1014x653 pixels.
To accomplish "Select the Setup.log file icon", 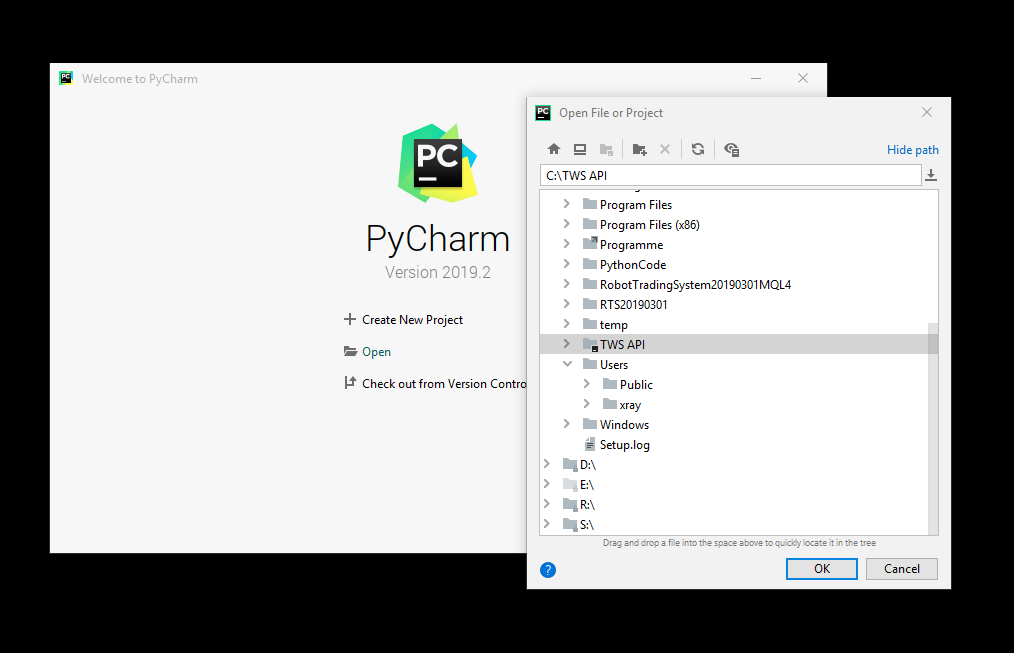I will (590, 444).
